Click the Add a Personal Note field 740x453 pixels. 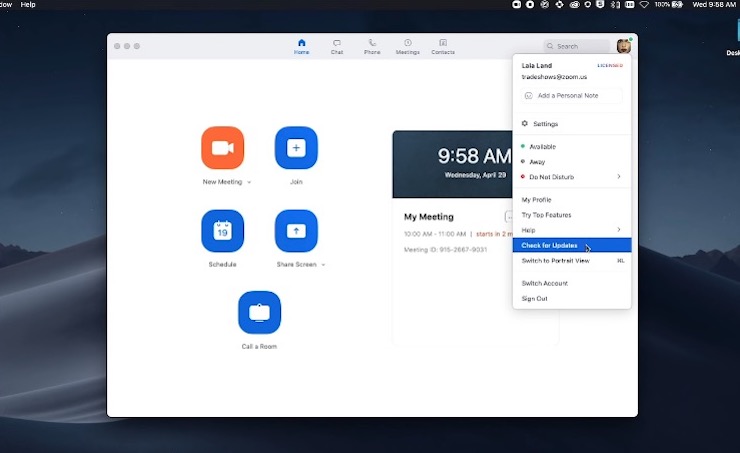(x=571, y=96)
